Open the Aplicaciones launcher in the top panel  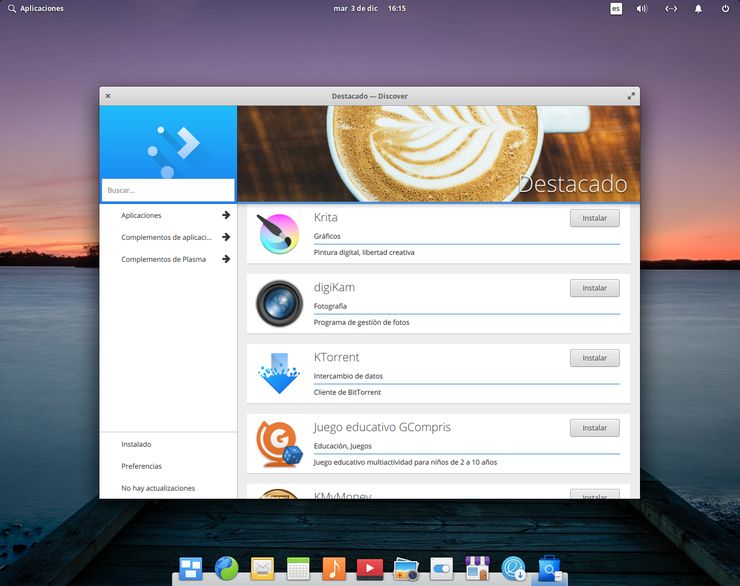36,8
